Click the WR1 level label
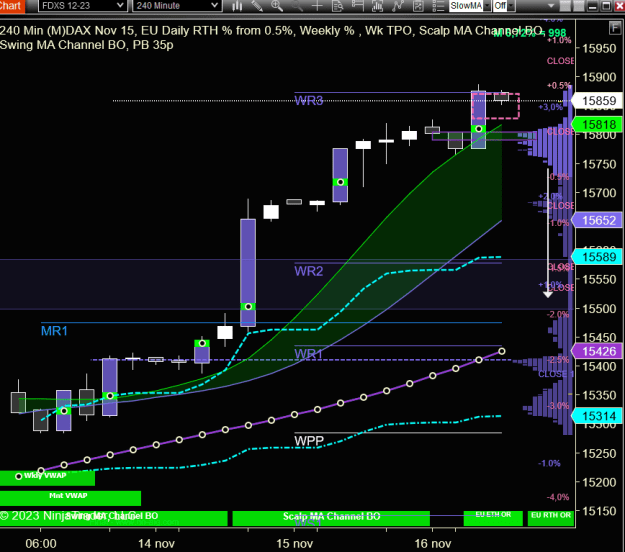 (309, 354)
